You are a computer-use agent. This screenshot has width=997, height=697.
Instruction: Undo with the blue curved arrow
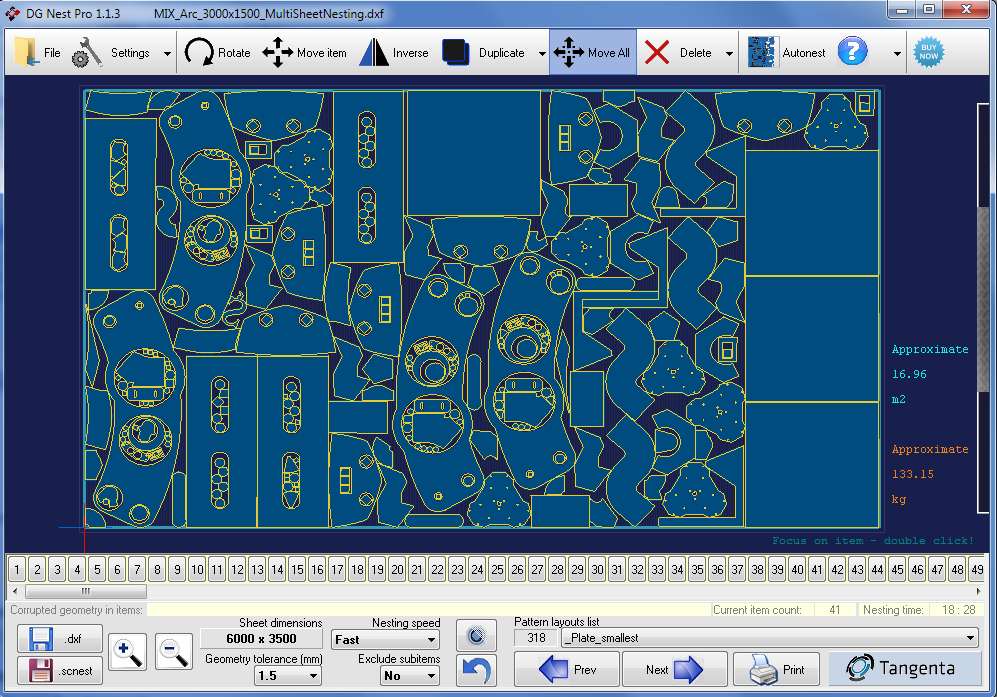(x=476, y=670)
